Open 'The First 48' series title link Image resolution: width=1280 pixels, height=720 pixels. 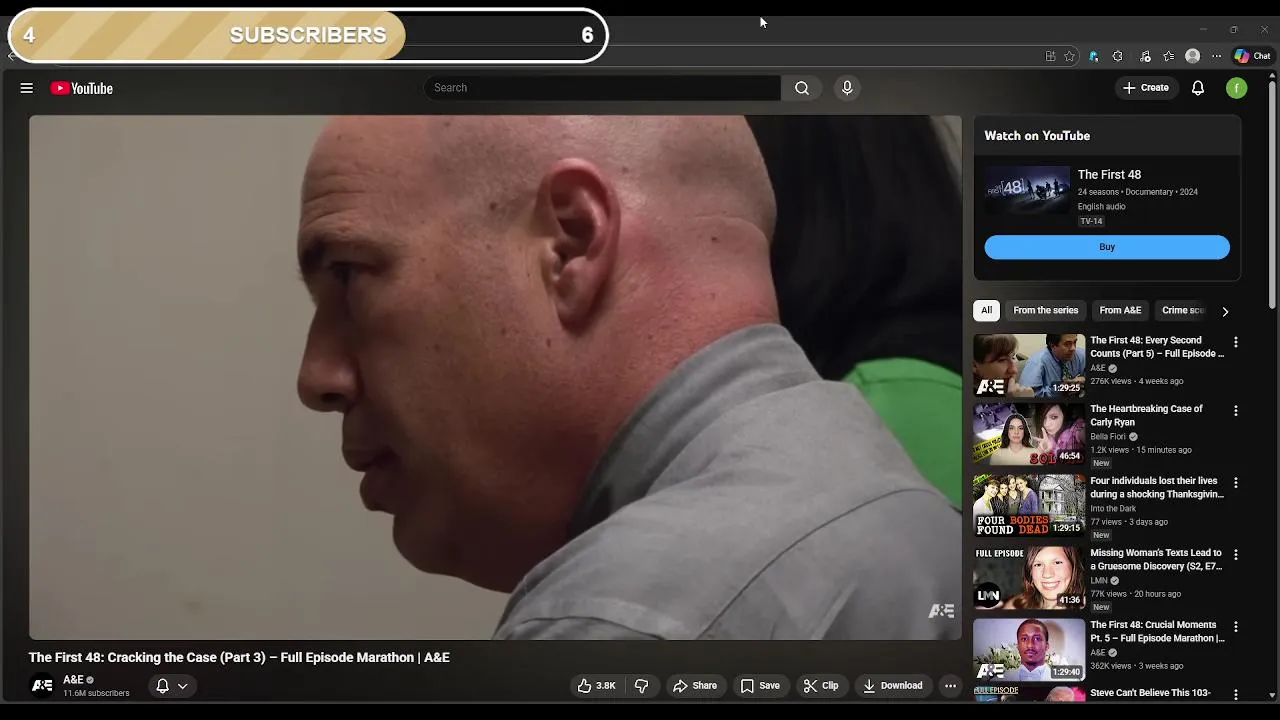[x=1109, y=175]
